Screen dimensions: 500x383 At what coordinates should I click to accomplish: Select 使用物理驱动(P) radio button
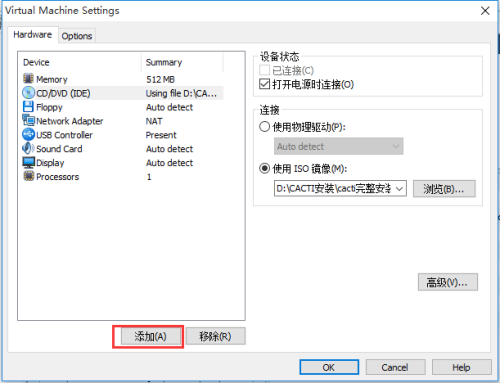(x=264, y=127)
